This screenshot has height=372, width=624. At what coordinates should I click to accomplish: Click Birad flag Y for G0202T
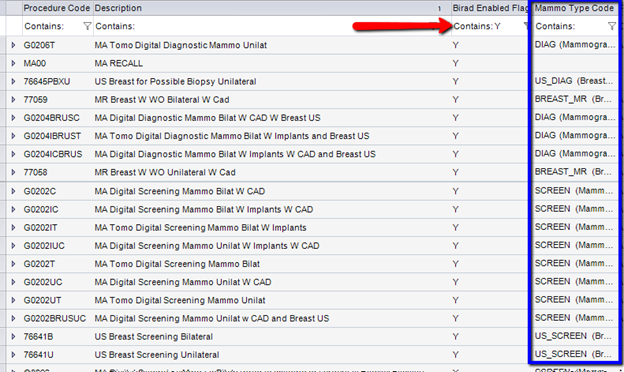pyautogui.click(x=456, y=264)
